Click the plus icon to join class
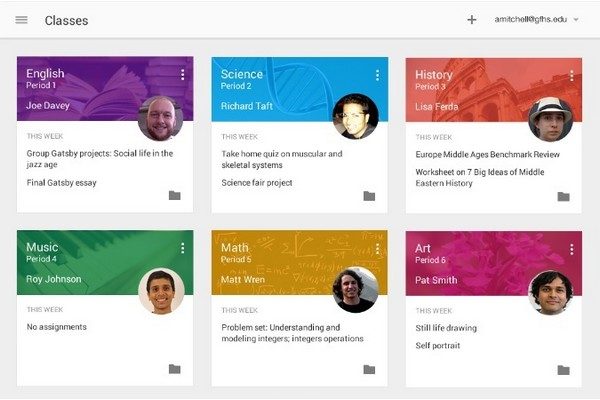The image size is (600, 400). tap(472, 20)
